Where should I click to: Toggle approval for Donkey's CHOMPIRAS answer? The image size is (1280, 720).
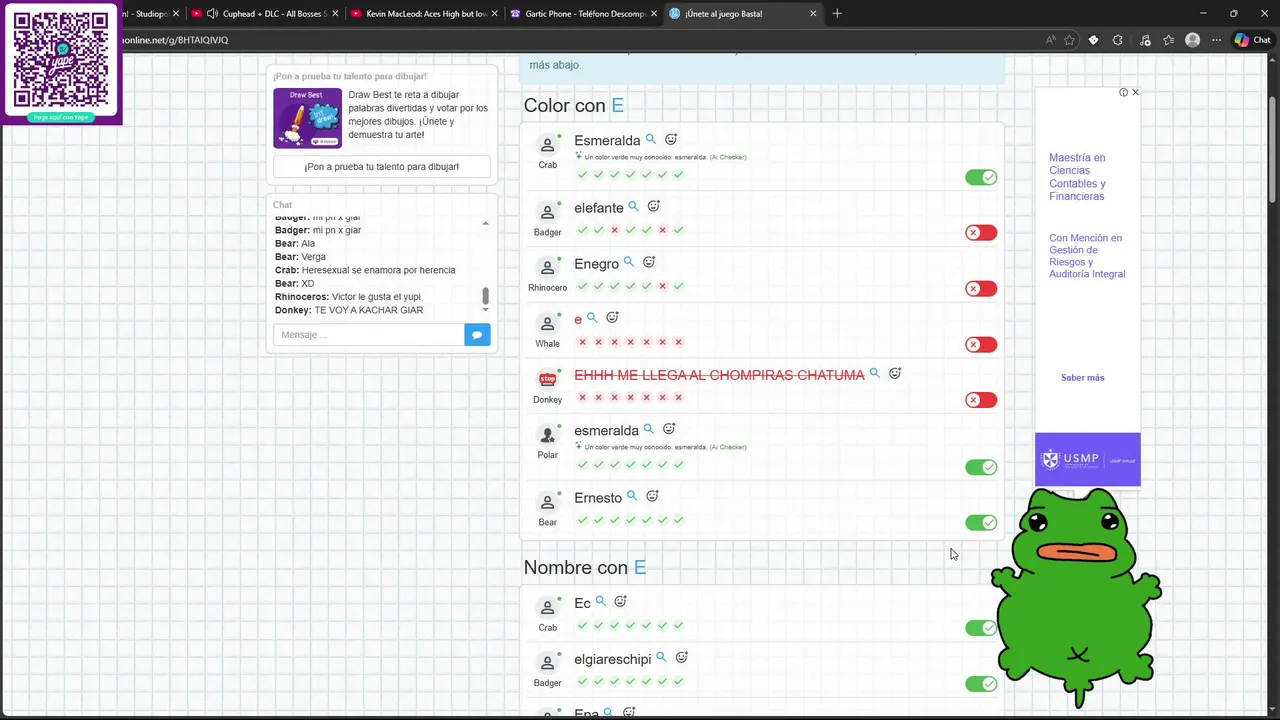(981, 400)
